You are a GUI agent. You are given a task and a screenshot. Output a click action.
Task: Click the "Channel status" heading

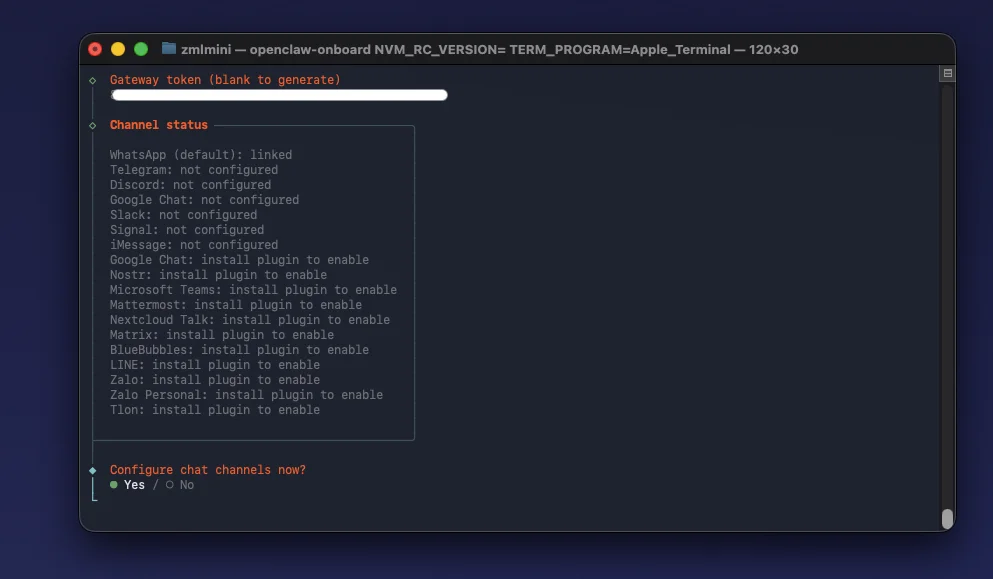click(x=158, y=125)
